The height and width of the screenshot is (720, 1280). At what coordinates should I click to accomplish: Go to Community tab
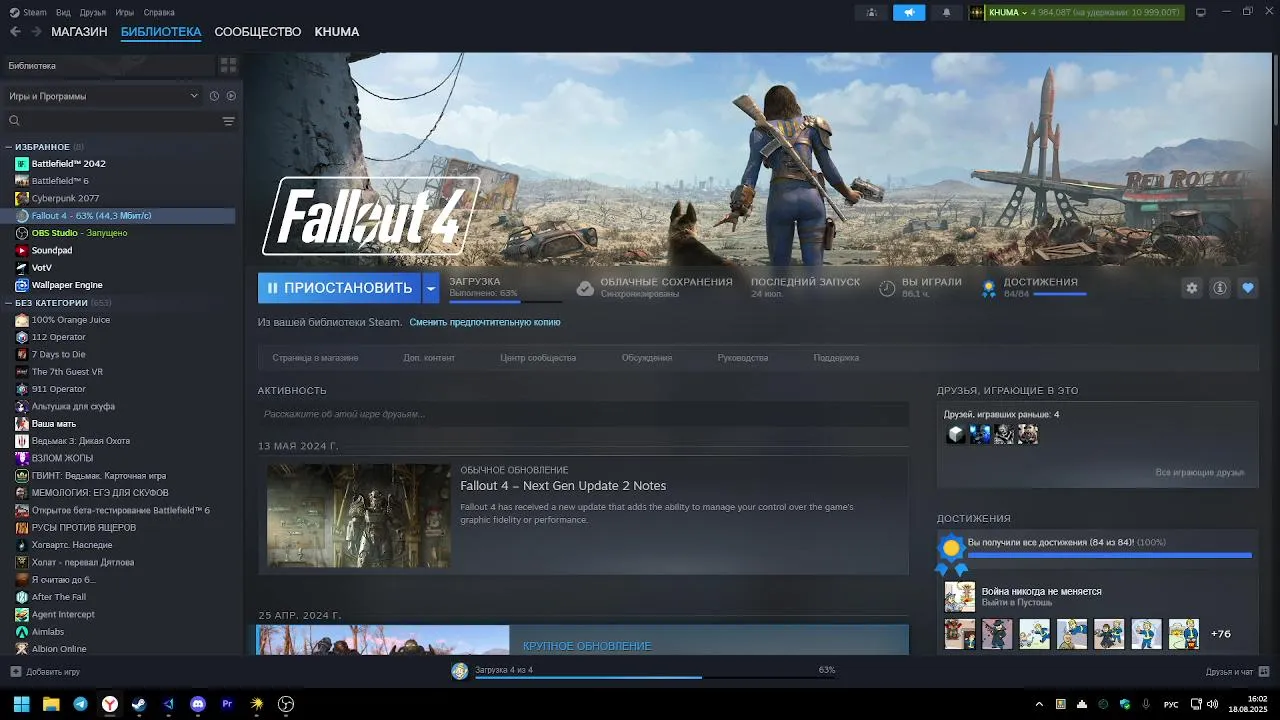[258, 32]
